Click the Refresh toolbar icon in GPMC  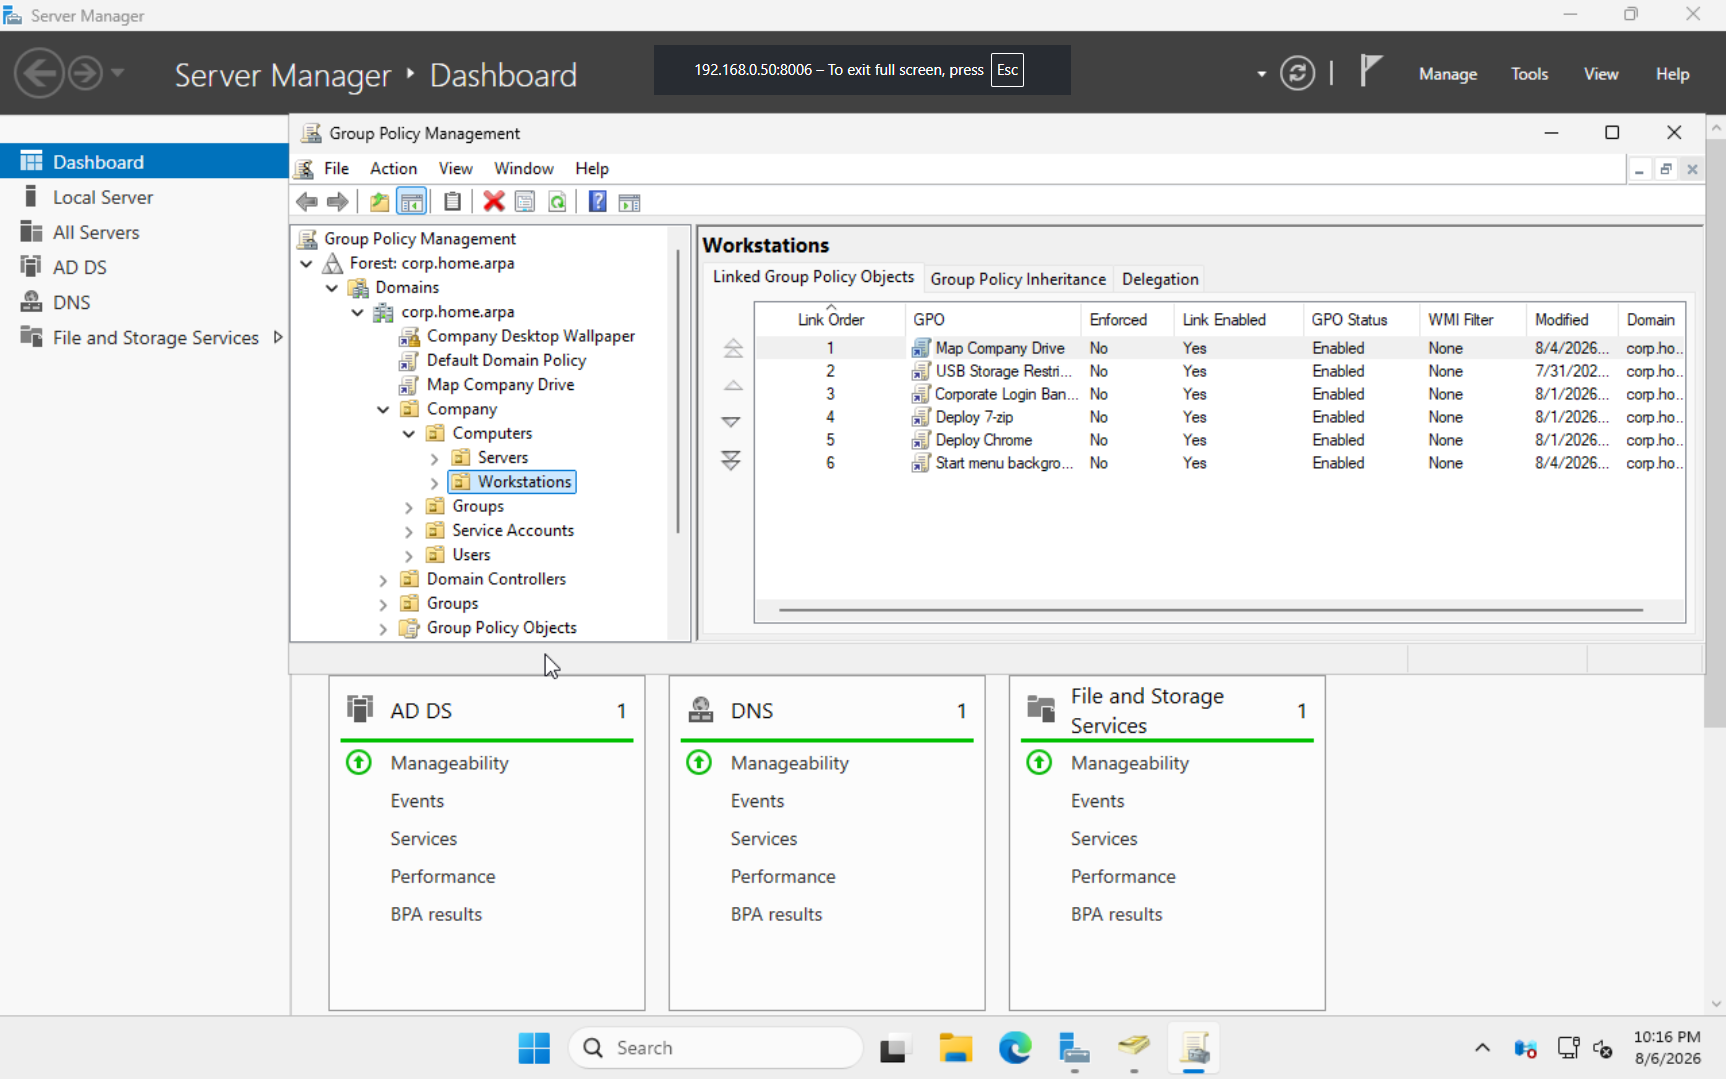[x=557, y=202]
